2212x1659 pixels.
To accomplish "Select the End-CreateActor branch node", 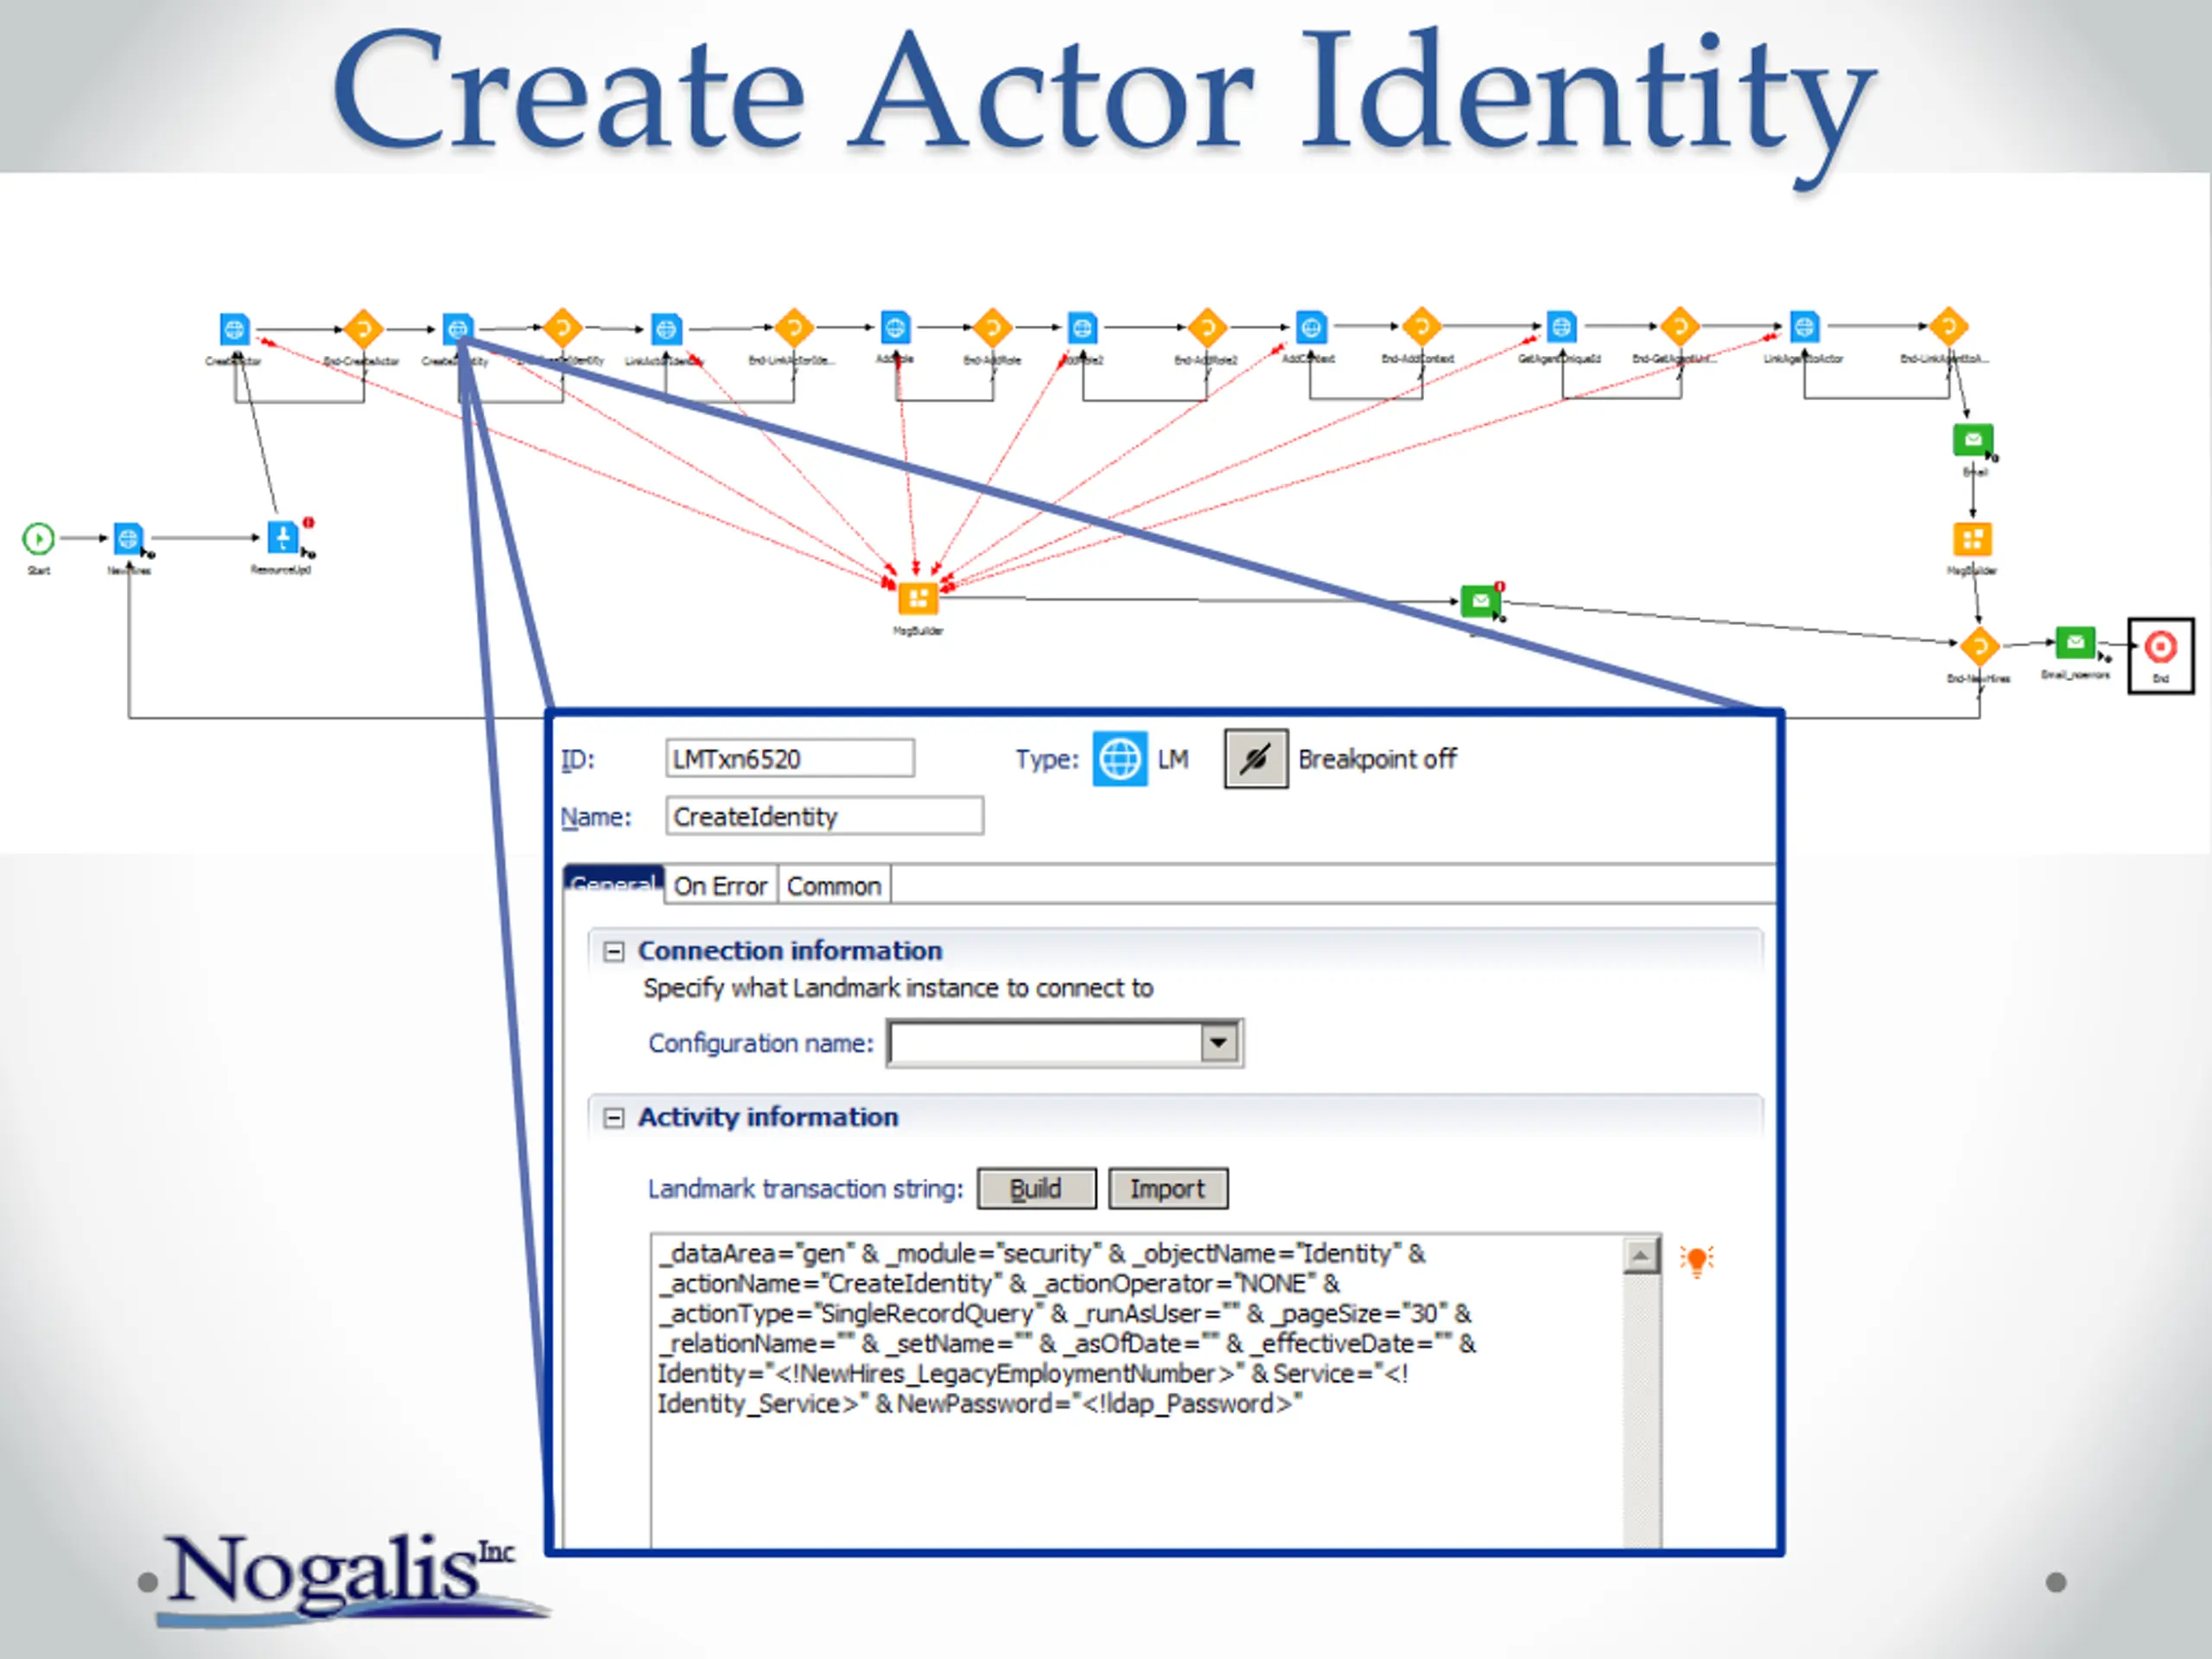I will click(x=363, y=328).
